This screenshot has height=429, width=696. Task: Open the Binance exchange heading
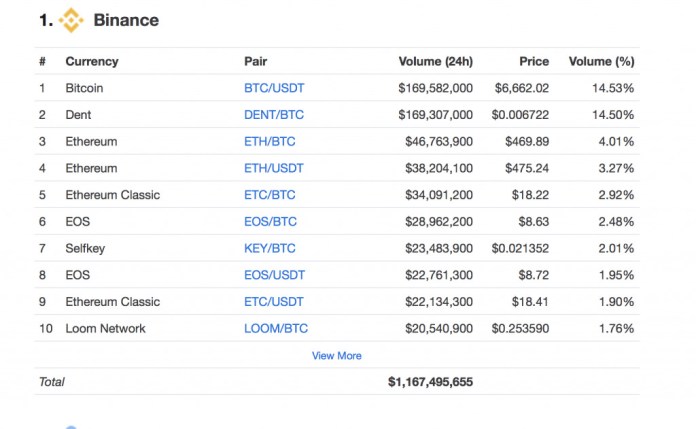click(x=126, y=20)
